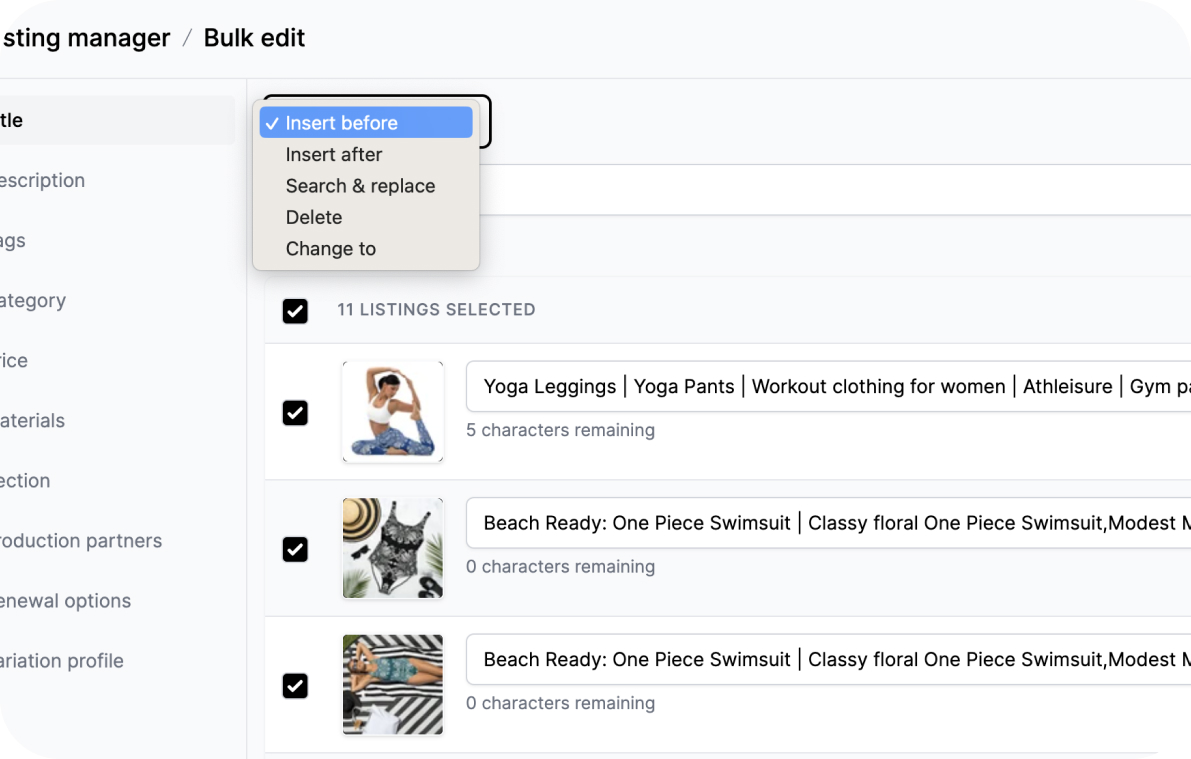
Task: Choose 'Search & replace' option
Action: (360, 186)
